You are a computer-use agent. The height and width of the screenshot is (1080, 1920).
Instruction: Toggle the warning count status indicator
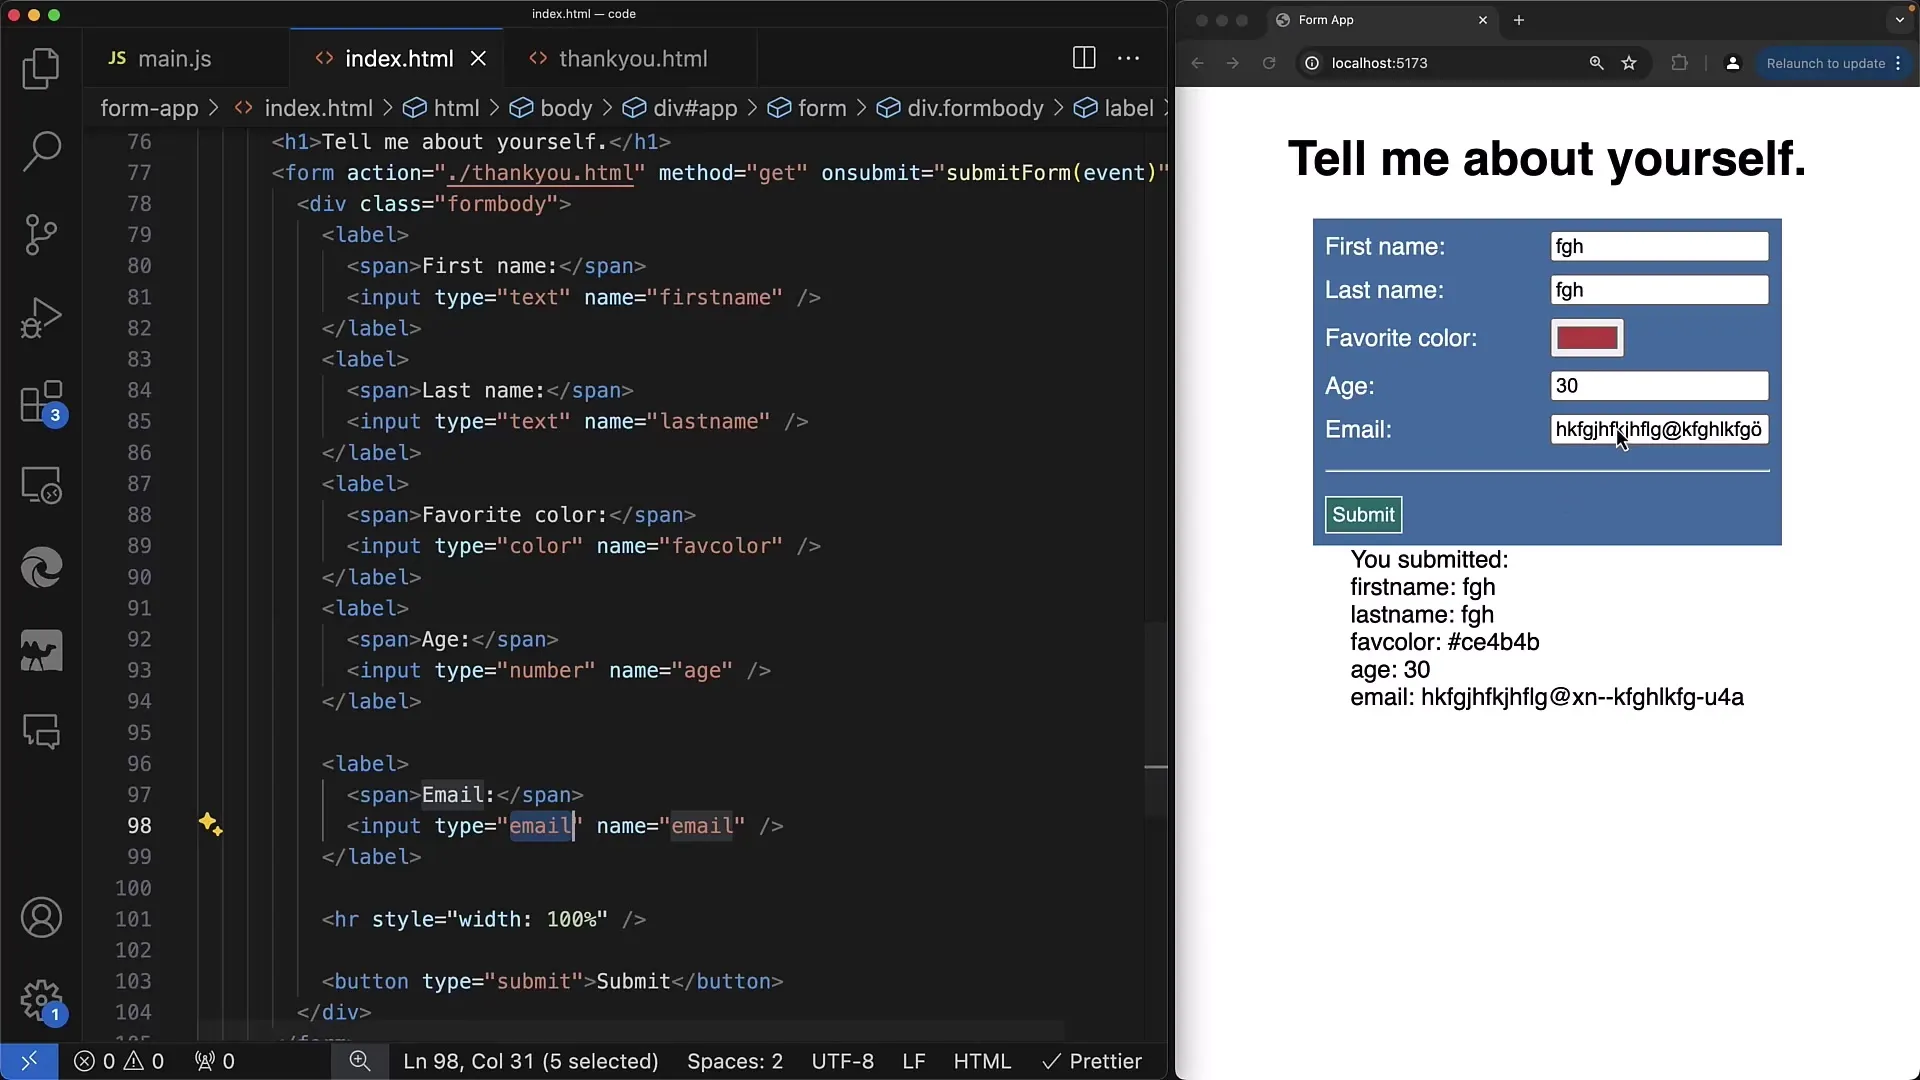tap(144, 1062)
